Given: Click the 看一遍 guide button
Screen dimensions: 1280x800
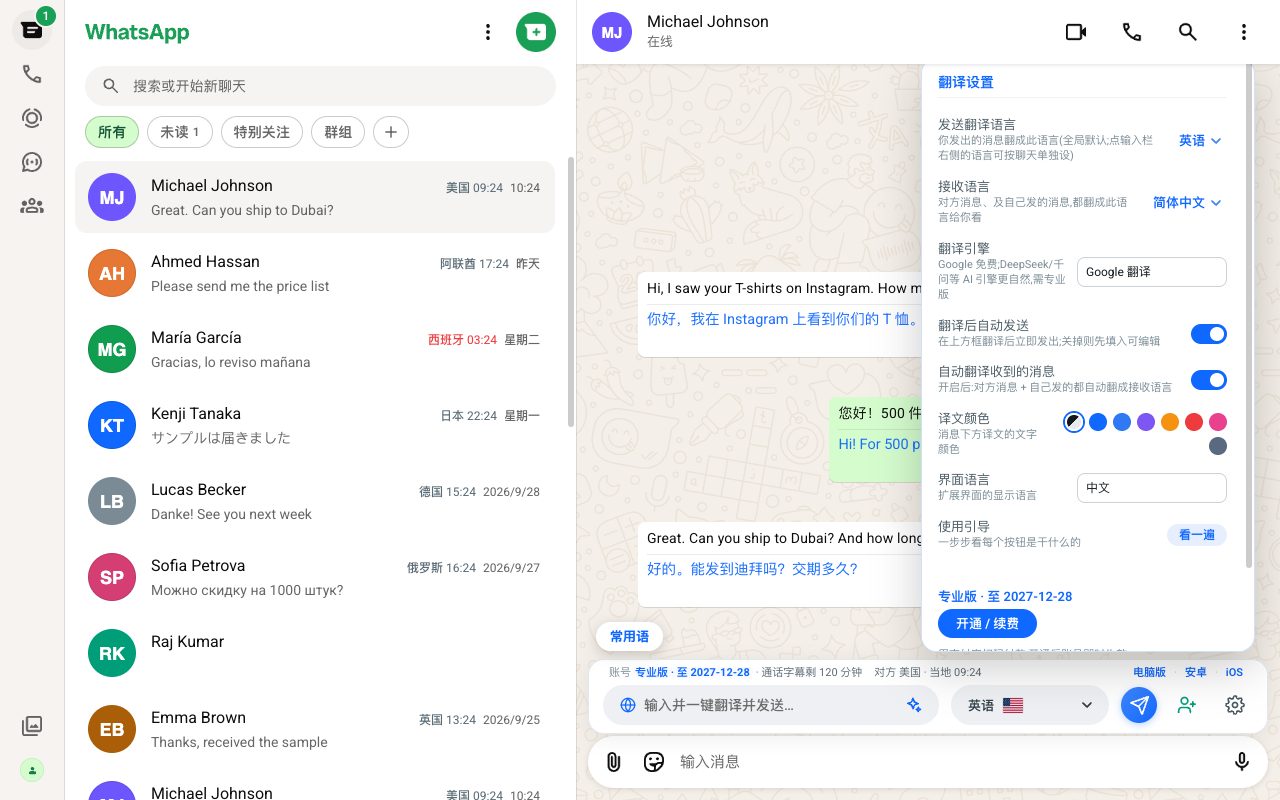Looking at the screenshot, I should tap(1197, 535).
